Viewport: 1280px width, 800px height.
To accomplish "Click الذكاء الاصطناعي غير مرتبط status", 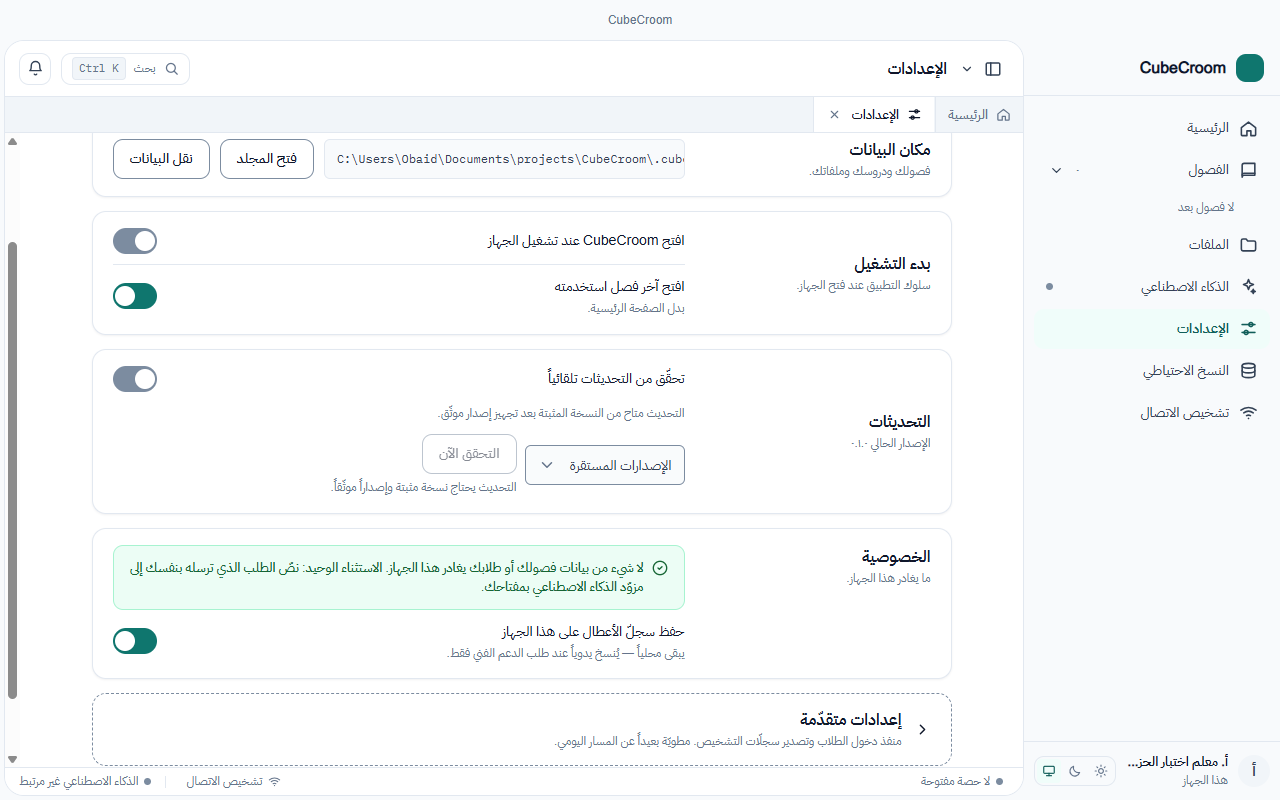I will pos(85,782).
